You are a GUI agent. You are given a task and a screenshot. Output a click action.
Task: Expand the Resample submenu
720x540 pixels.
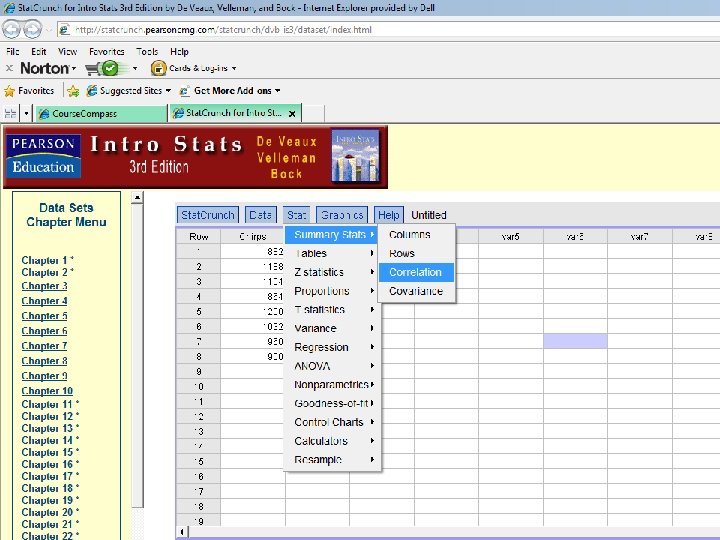[x=332, y=460]
